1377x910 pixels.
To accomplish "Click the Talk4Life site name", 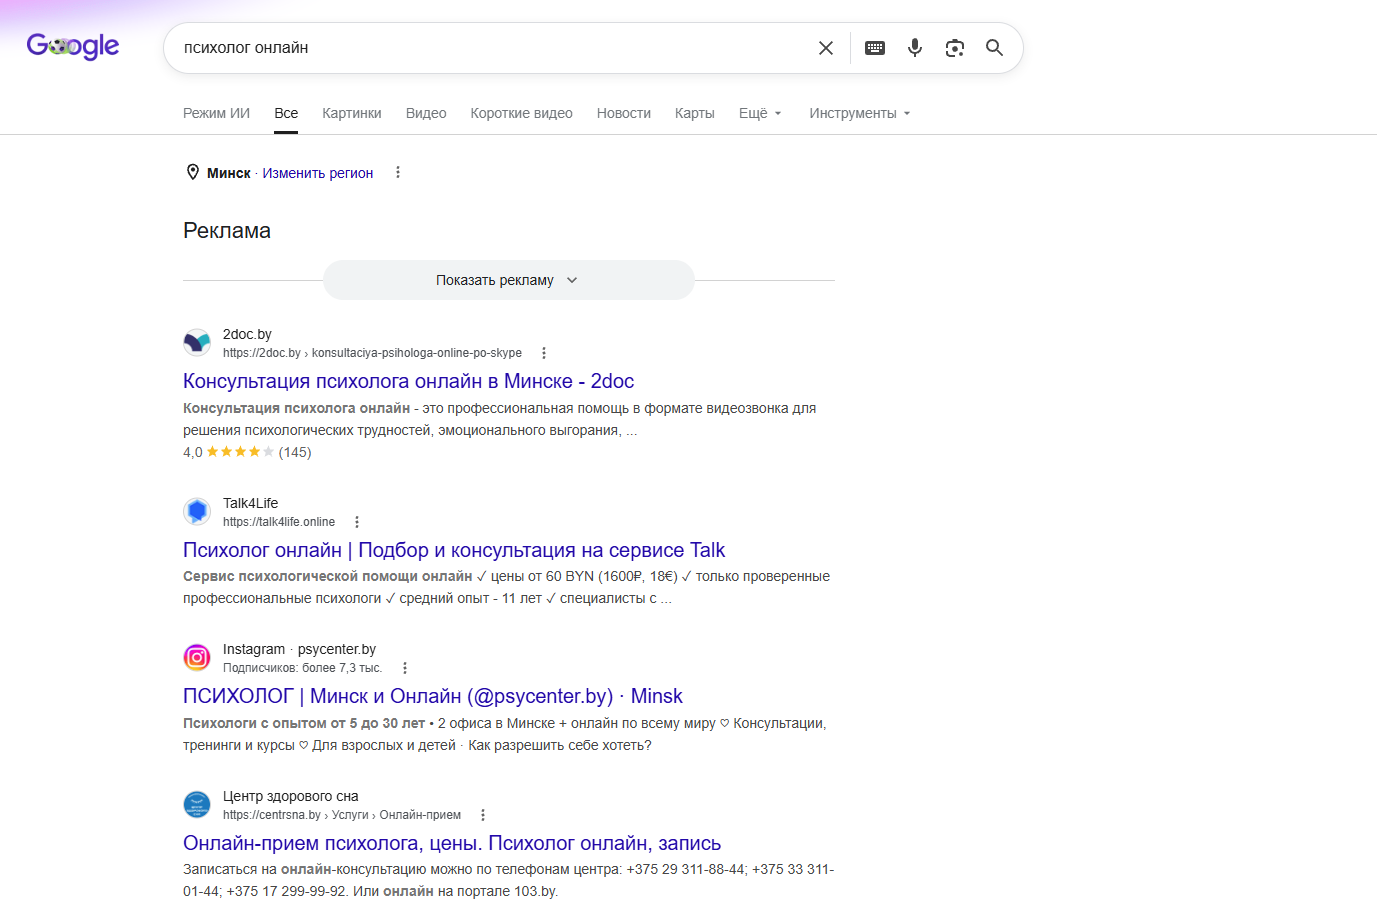I will coord(251,503).
